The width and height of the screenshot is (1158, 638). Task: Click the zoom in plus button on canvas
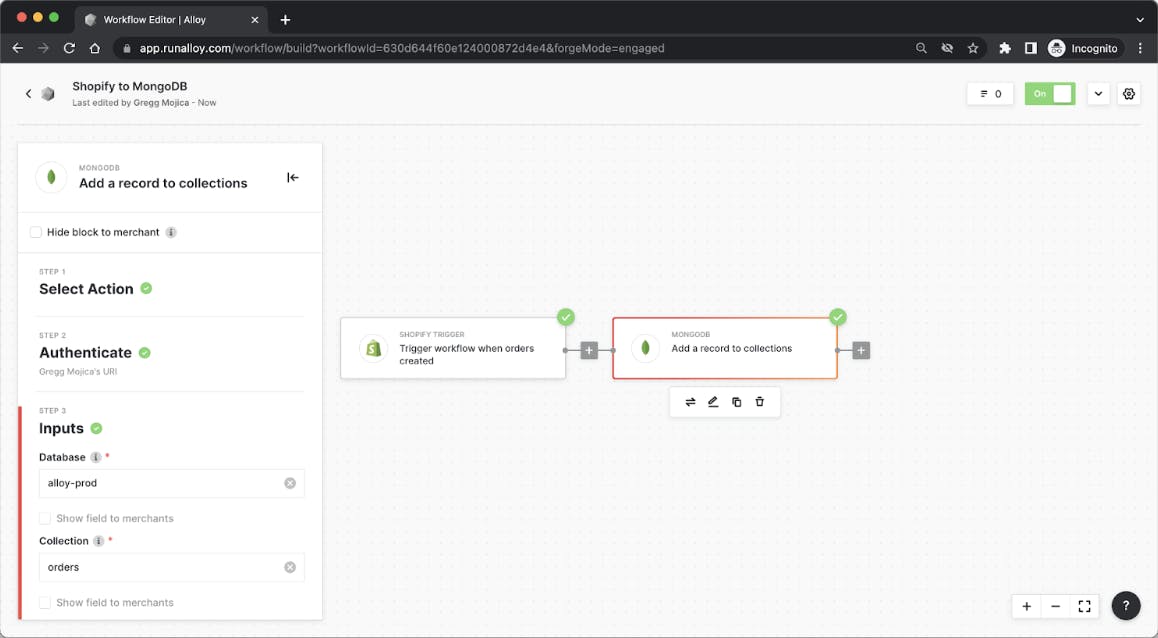1026,606
